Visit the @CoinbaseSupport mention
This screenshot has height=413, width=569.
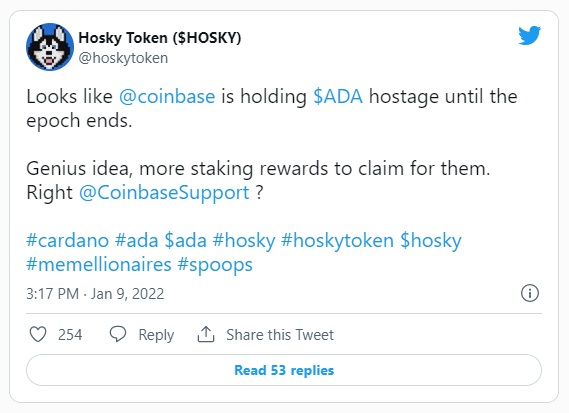coord(164,192)
